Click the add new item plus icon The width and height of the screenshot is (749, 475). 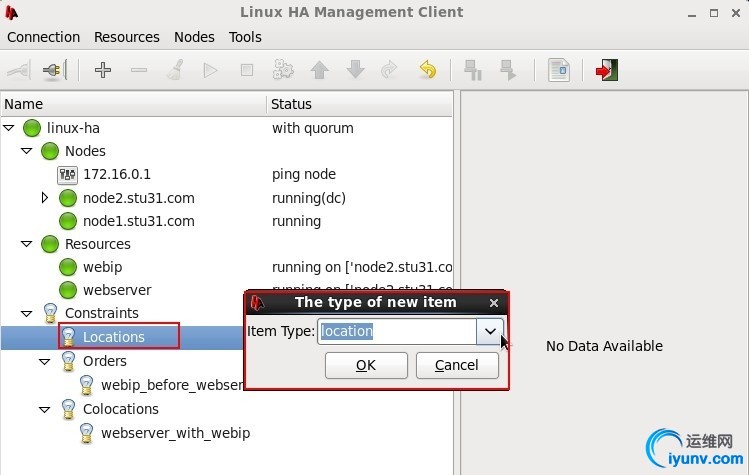[x=102, y=71]
